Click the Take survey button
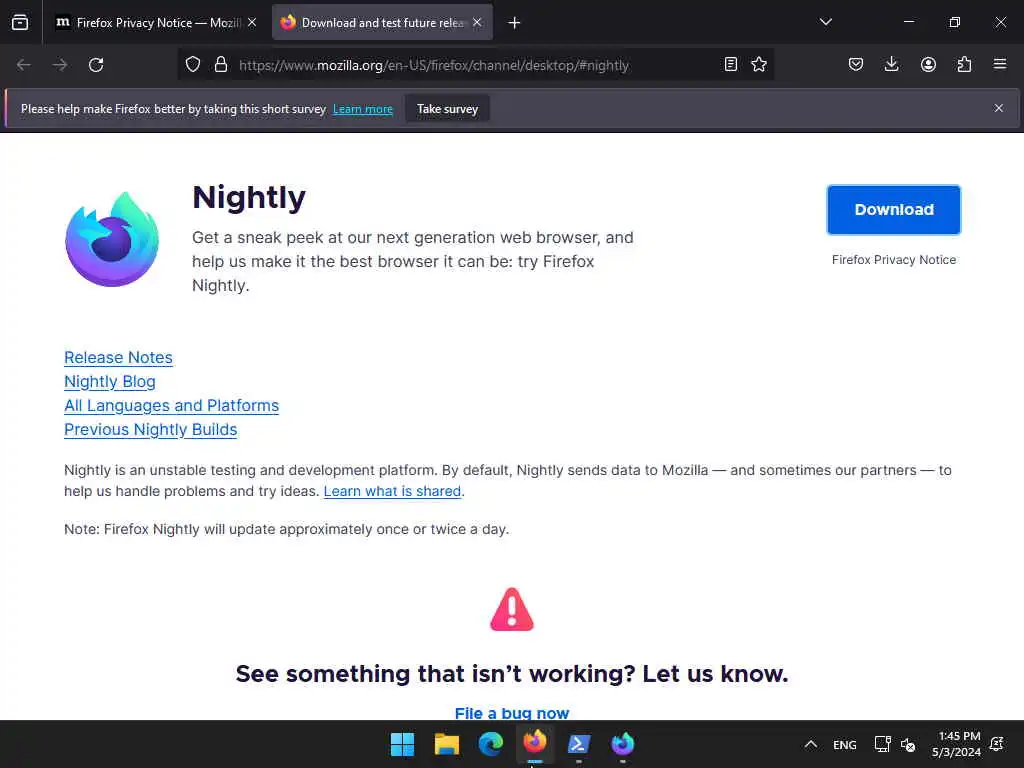This screenshot has height=768, width=1024. click(447, 109)
